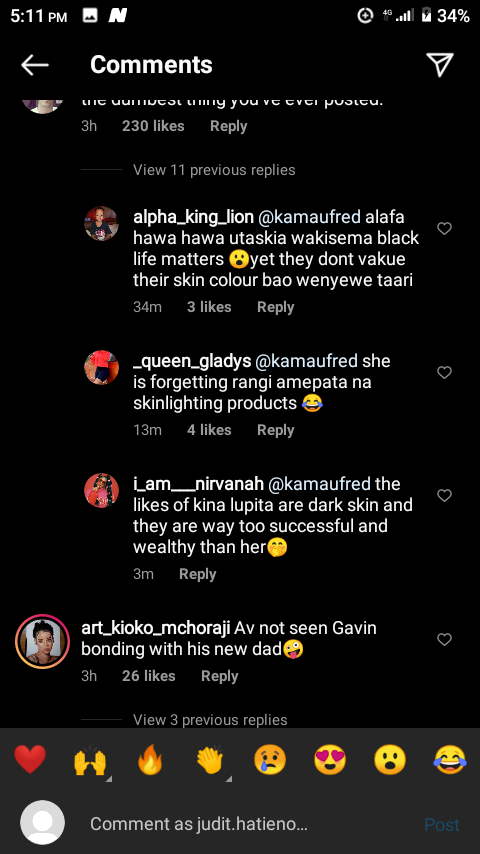This screenshot has height=854, width=480.
Task: Expand View 11 previous replies
Action: click(214, 170)
